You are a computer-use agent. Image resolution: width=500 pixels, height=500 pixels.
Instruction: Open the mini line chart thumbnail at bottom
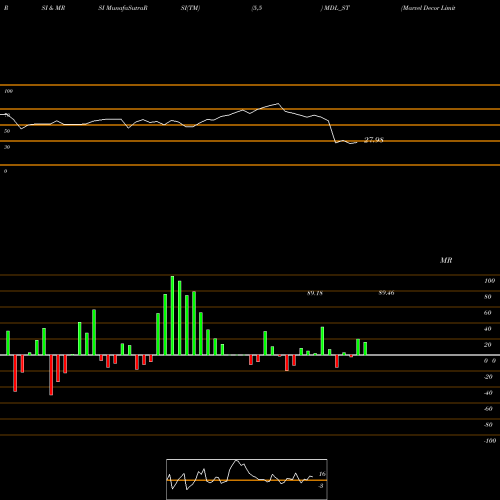(x=247, y=479)
